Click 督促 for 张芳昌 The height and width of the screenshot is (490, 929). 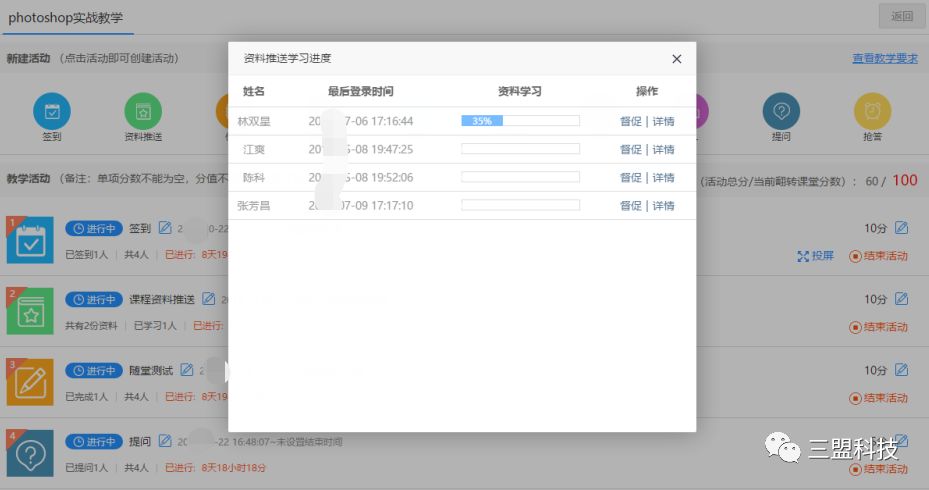coord(630,206)
